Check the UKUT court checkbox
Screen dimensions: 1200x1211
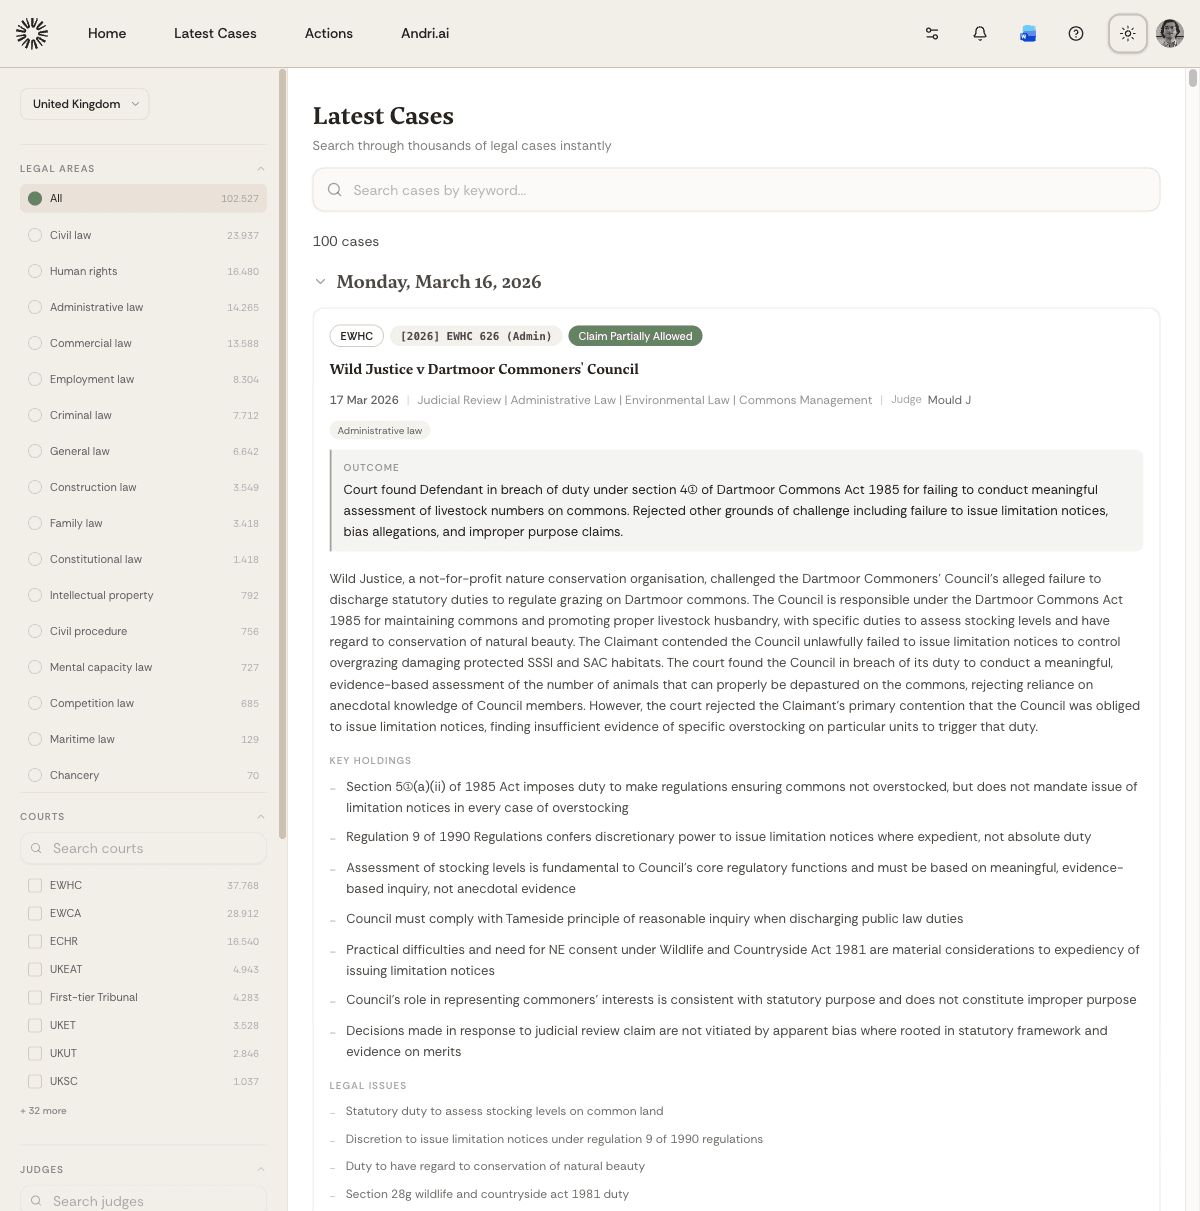click(35, 1053)
